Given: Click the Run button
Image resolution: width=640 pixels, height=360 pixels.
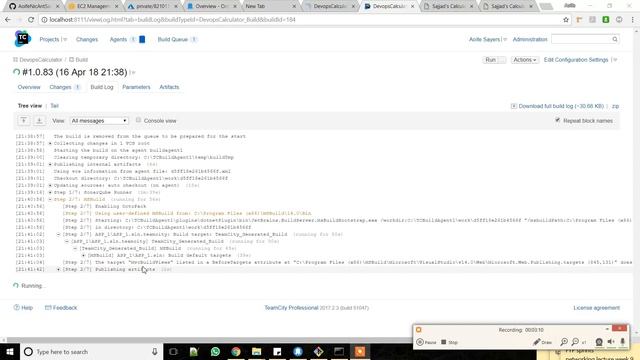Looking at the screenshot, I should (490, 60).
